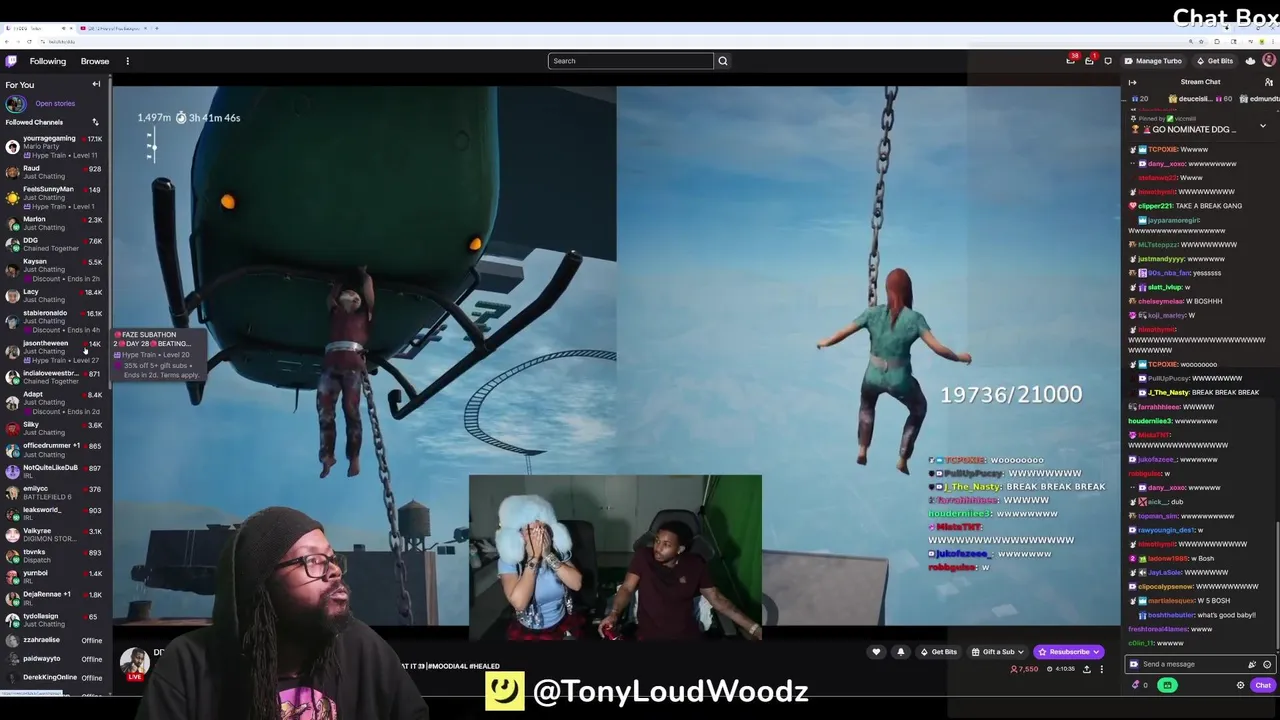This screenshot has width=1280, height=720.
Task: Open tyfollesign channel in sidebar
Action: 53,620
